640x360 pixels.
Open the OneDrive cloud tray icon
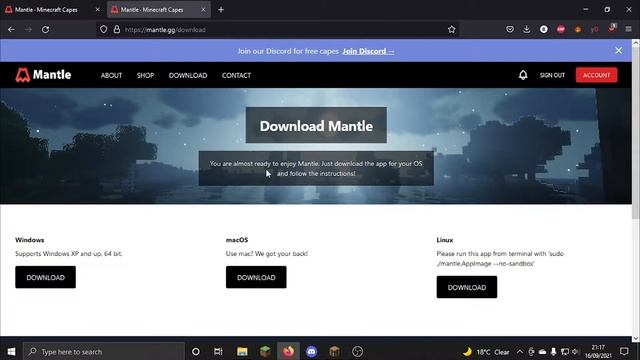coord(542,351)
